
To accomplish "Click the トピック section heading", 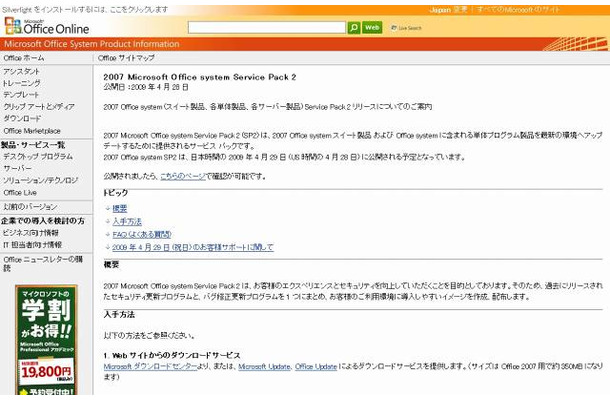I will (116, 193).
